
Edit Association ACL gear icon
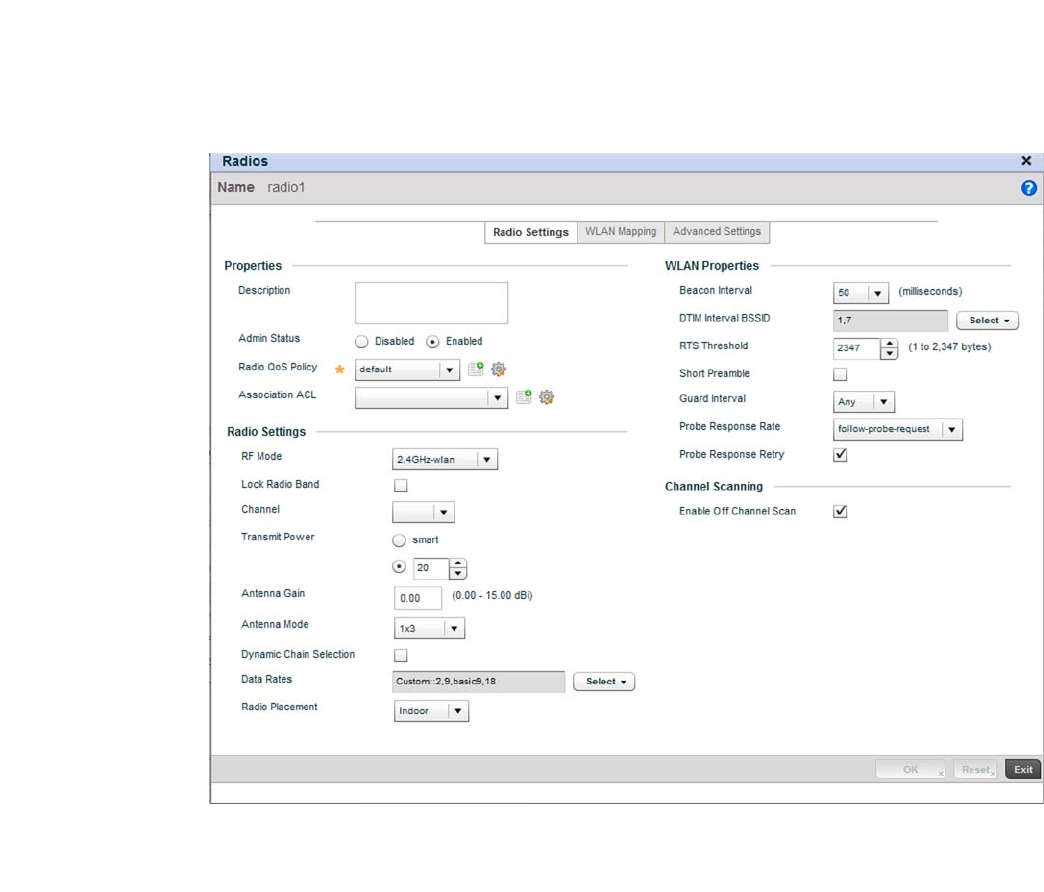click(547, 397)
